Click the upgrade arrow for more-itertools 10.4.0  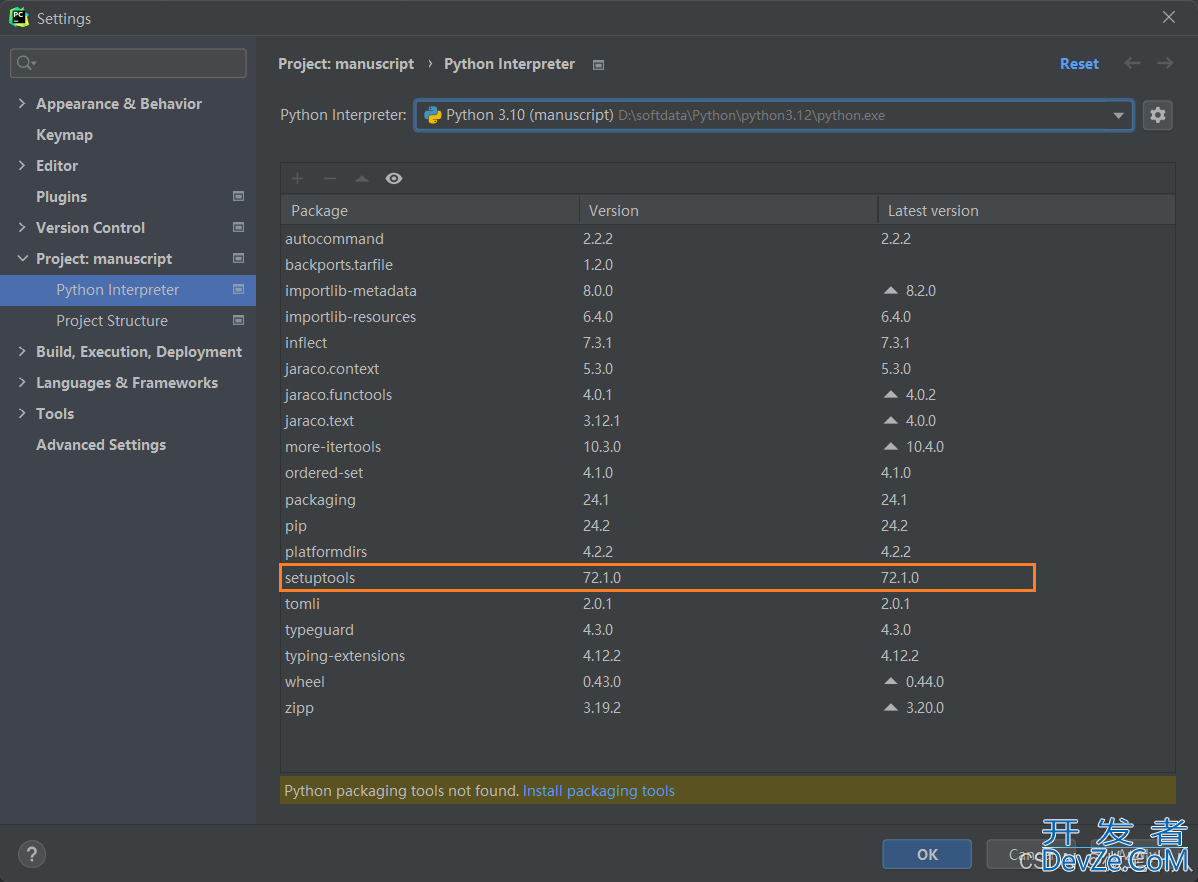(890, 446)
